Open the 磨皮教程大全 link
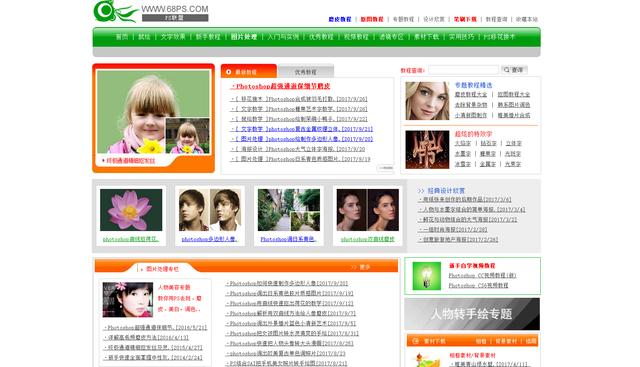 [x=471, y=94]
